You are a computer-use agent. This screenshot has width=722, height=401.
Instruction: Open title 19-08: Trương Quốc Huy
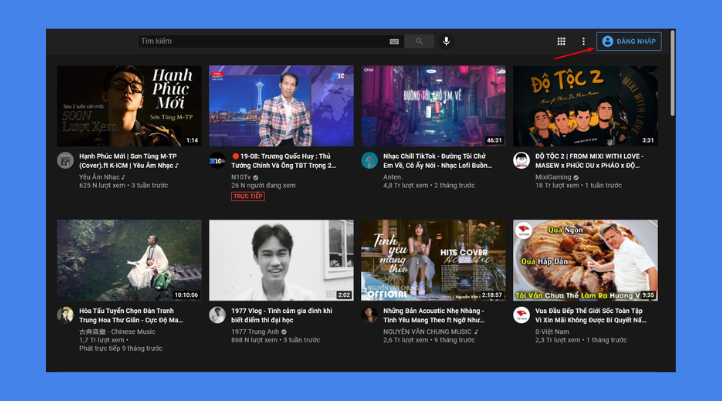coord(284,161)
